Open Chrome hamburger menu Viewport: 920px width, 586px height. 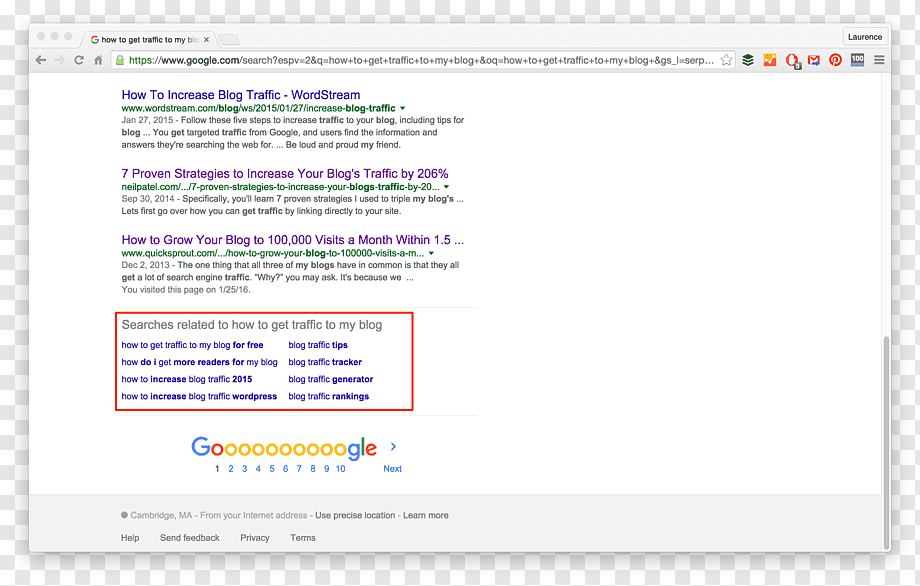tap(879, 60)
